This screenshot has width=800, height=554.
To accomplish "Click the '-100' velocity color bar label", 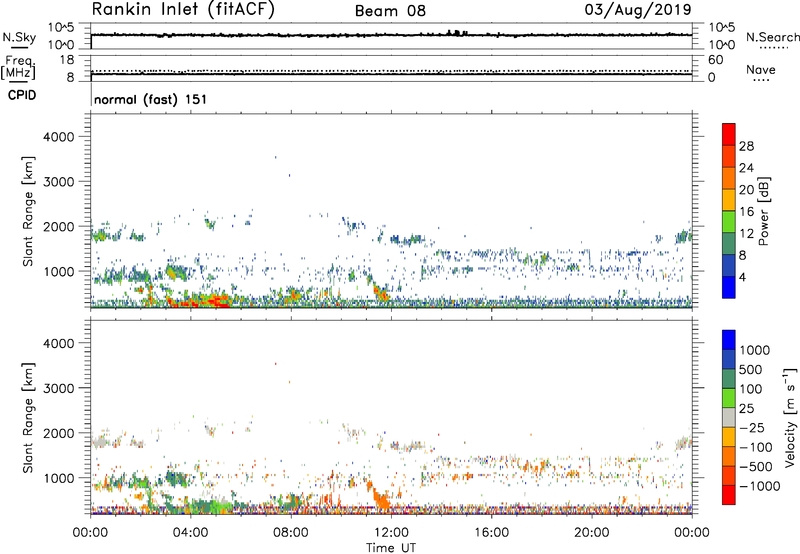I will [756, 447].
